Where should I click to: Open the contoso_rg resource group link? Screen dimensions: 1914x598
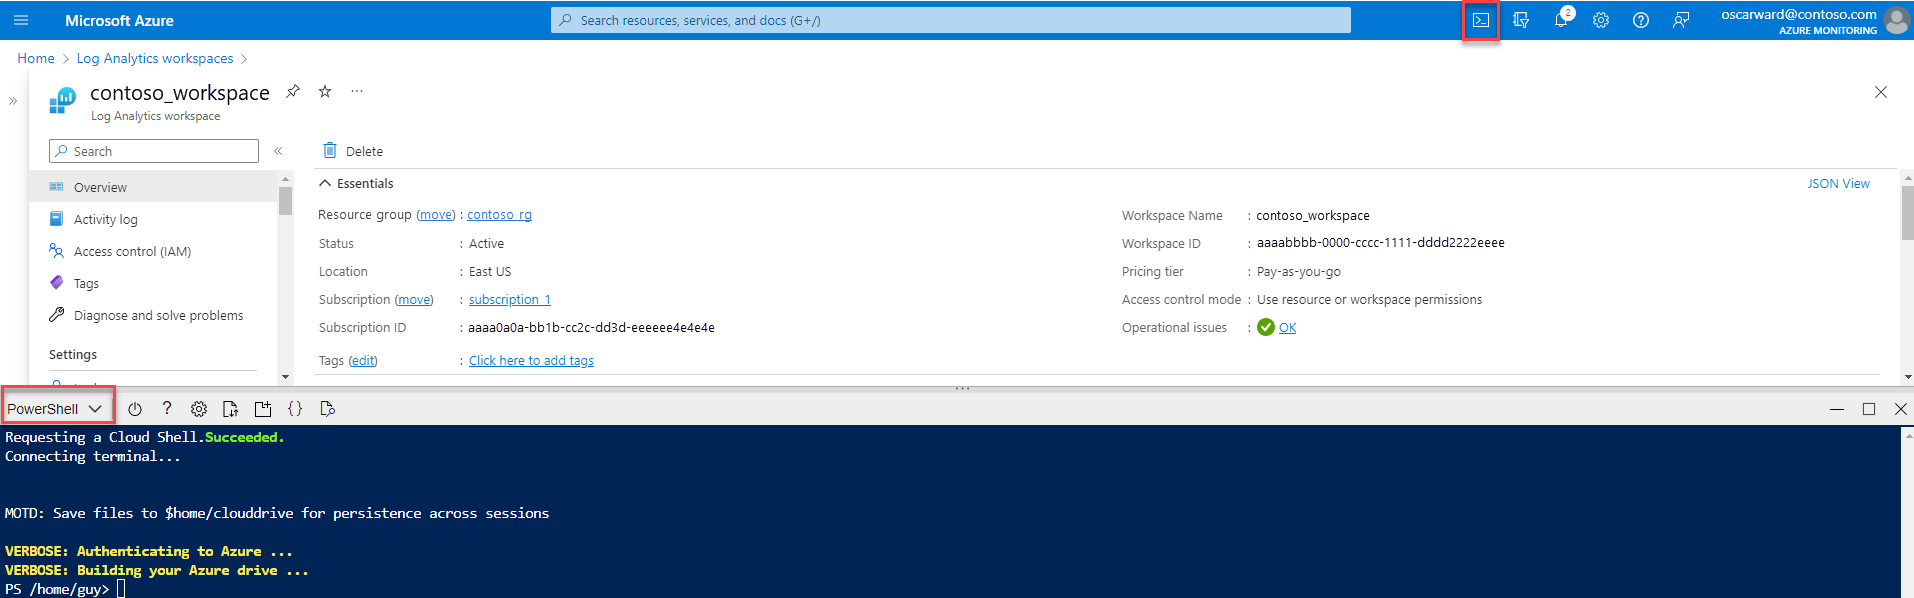tap(499, 215)
